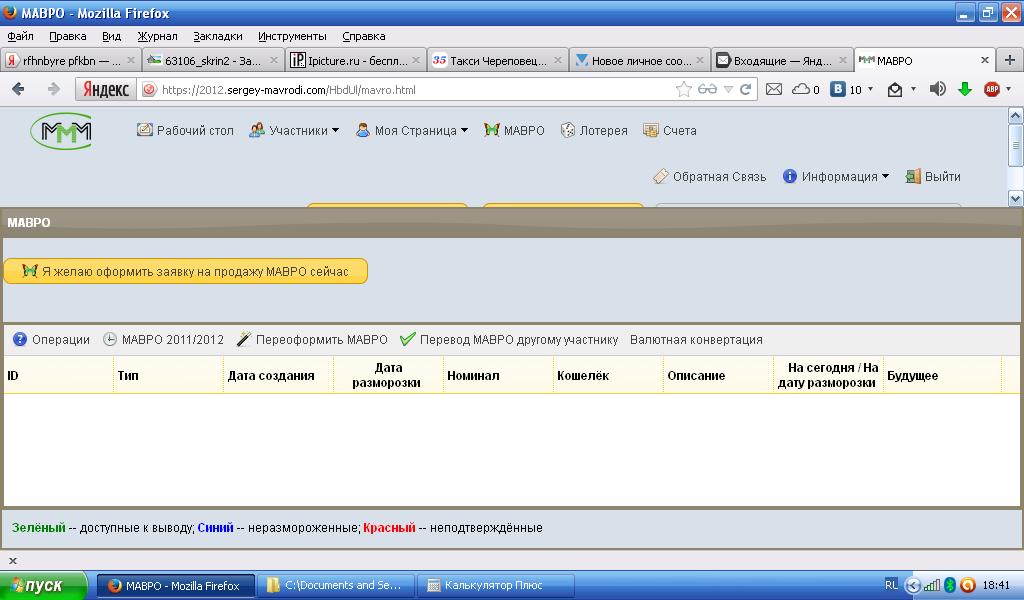The image size is (1024, 600).
Task: Close the bottom bar with x
Action: 12,561
